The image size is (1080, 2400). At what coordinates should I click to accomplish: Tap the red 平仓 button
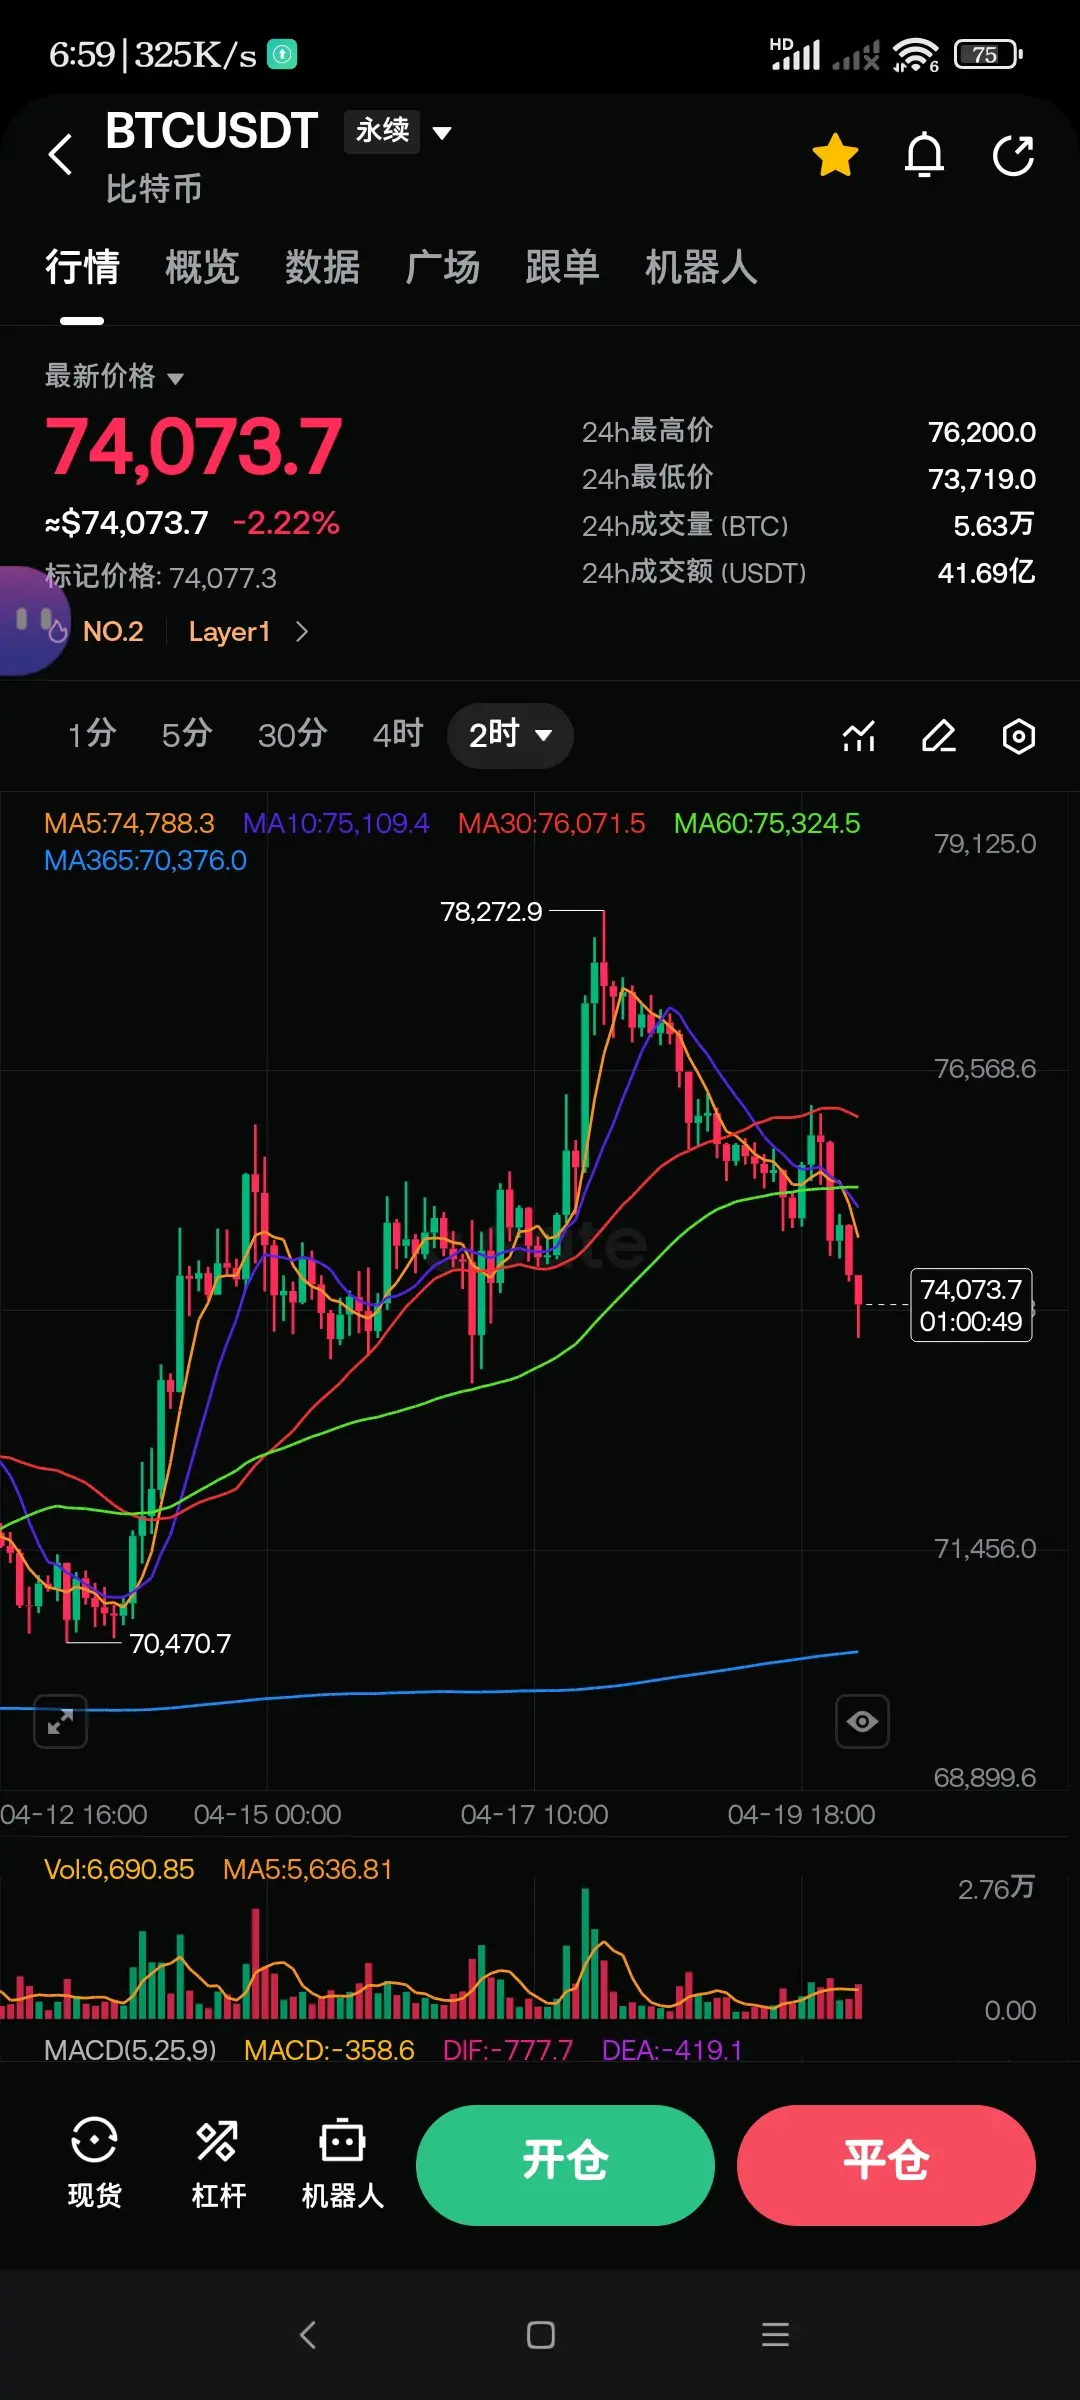[886, 2165]
